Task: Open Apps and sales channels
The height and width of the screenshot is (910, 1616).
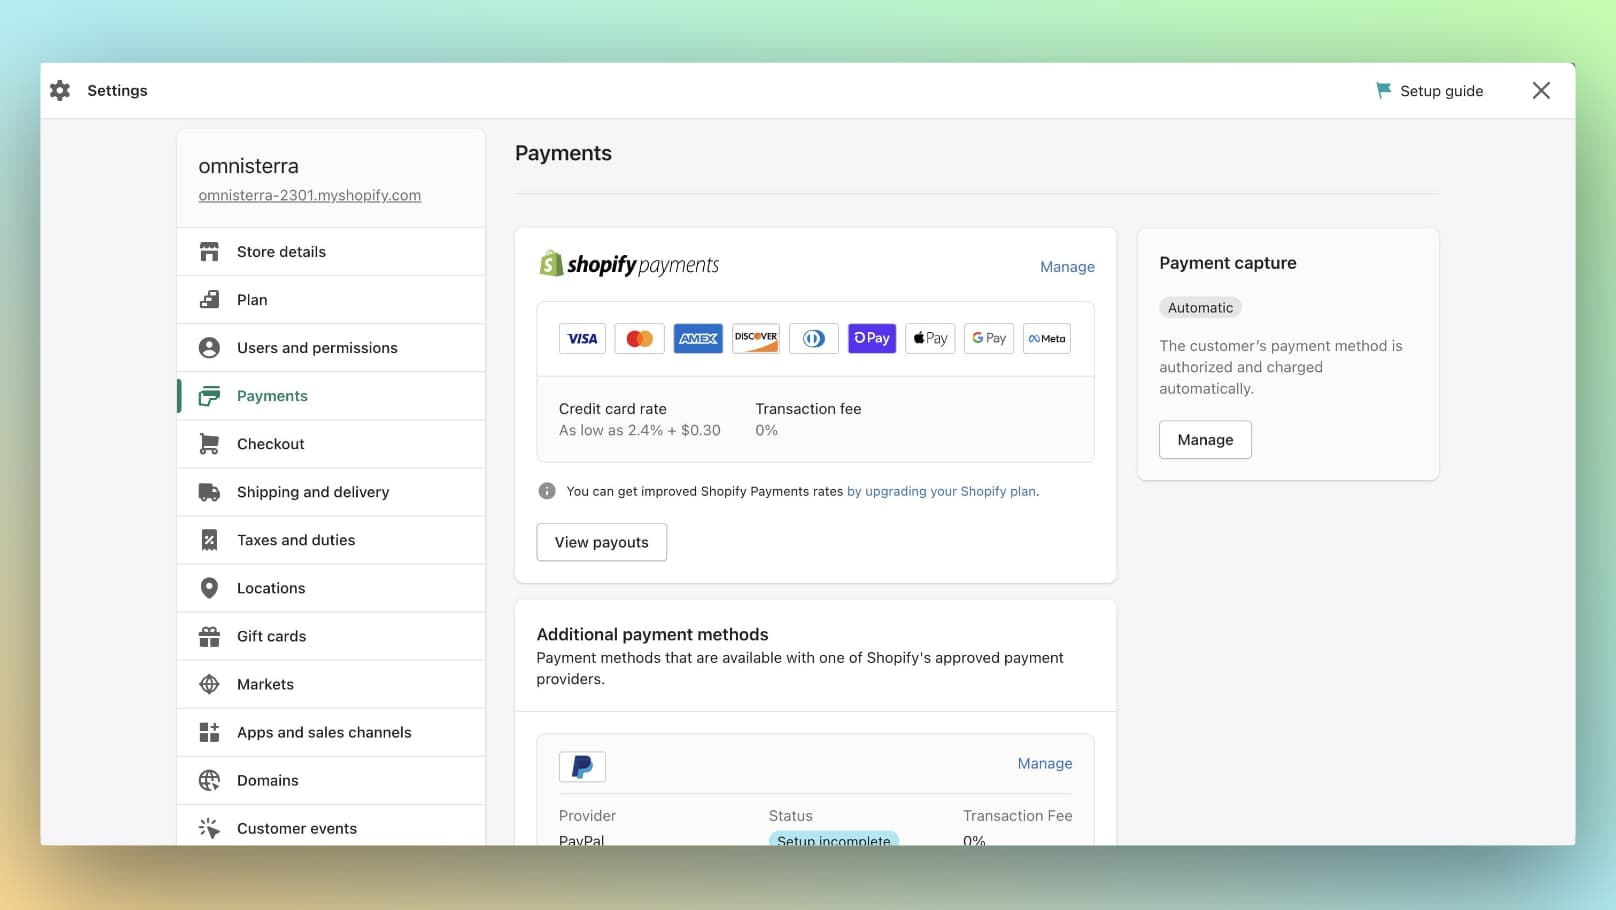Action: point(331,732)
